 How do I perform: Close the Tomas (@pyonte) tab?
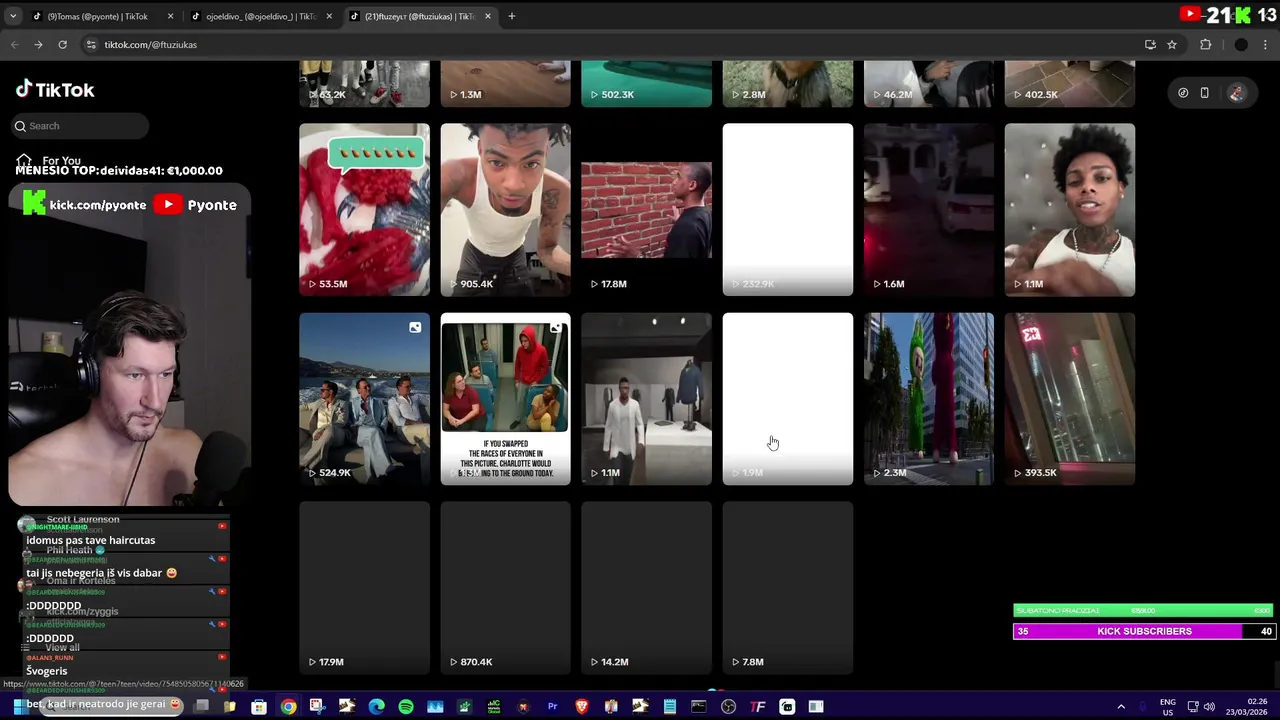coord(170,16)
